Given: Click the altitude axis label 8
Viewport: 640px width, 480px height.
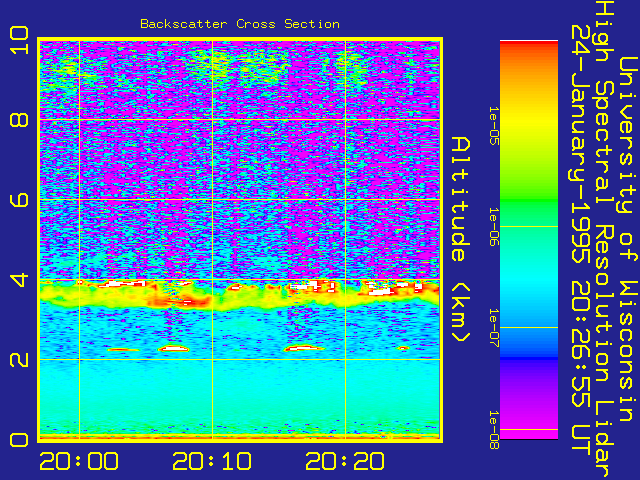Looking at the screenshot, I should (x=20, y=120).
